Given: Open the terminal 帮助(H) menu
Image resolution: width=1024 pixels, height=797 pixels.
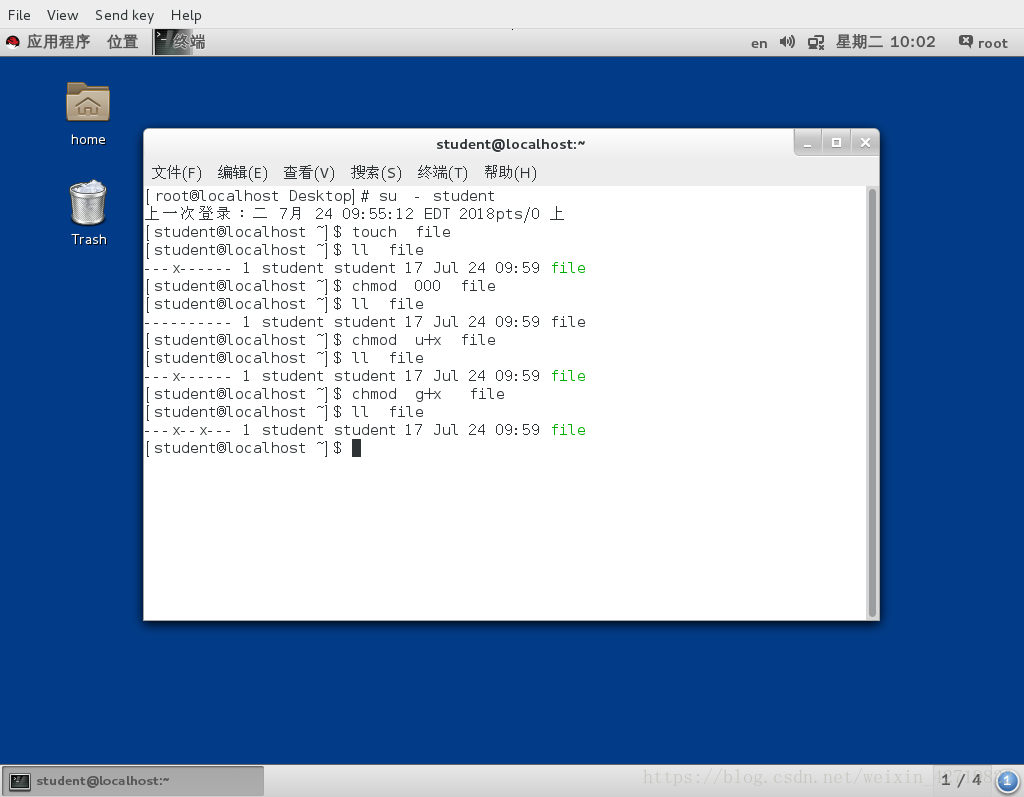Looking at the screenshot, I should click(x=510, y=172).
